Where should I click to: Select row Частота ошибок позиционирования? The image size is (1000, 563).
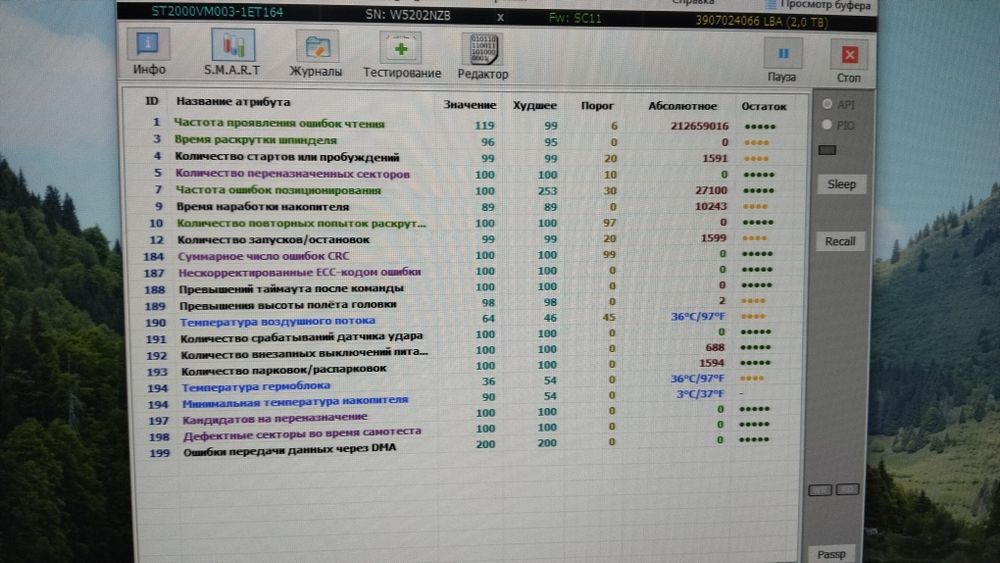[464, 190]
